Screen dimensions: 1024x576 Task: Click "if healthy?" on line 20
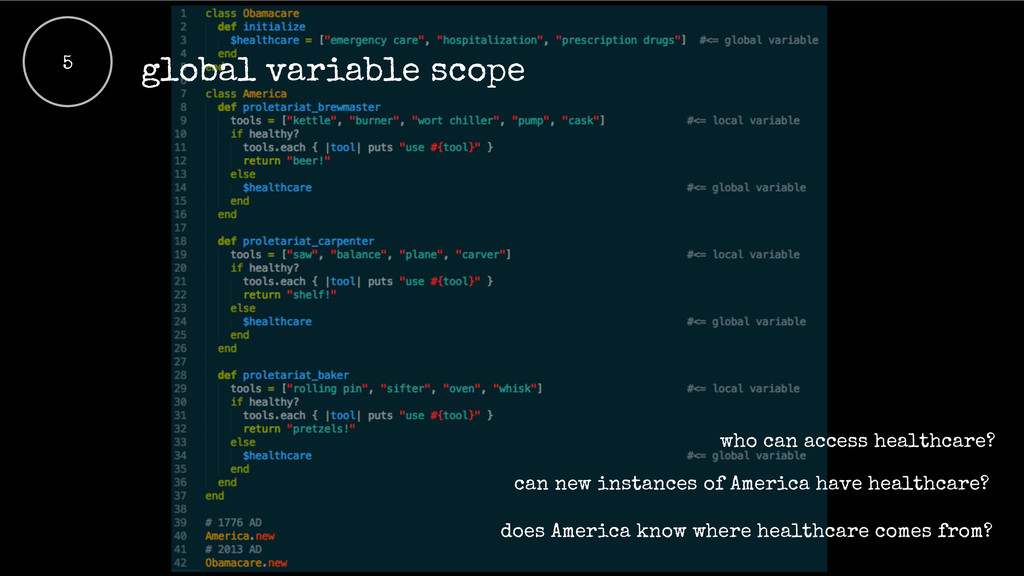(x=264, y=268)
